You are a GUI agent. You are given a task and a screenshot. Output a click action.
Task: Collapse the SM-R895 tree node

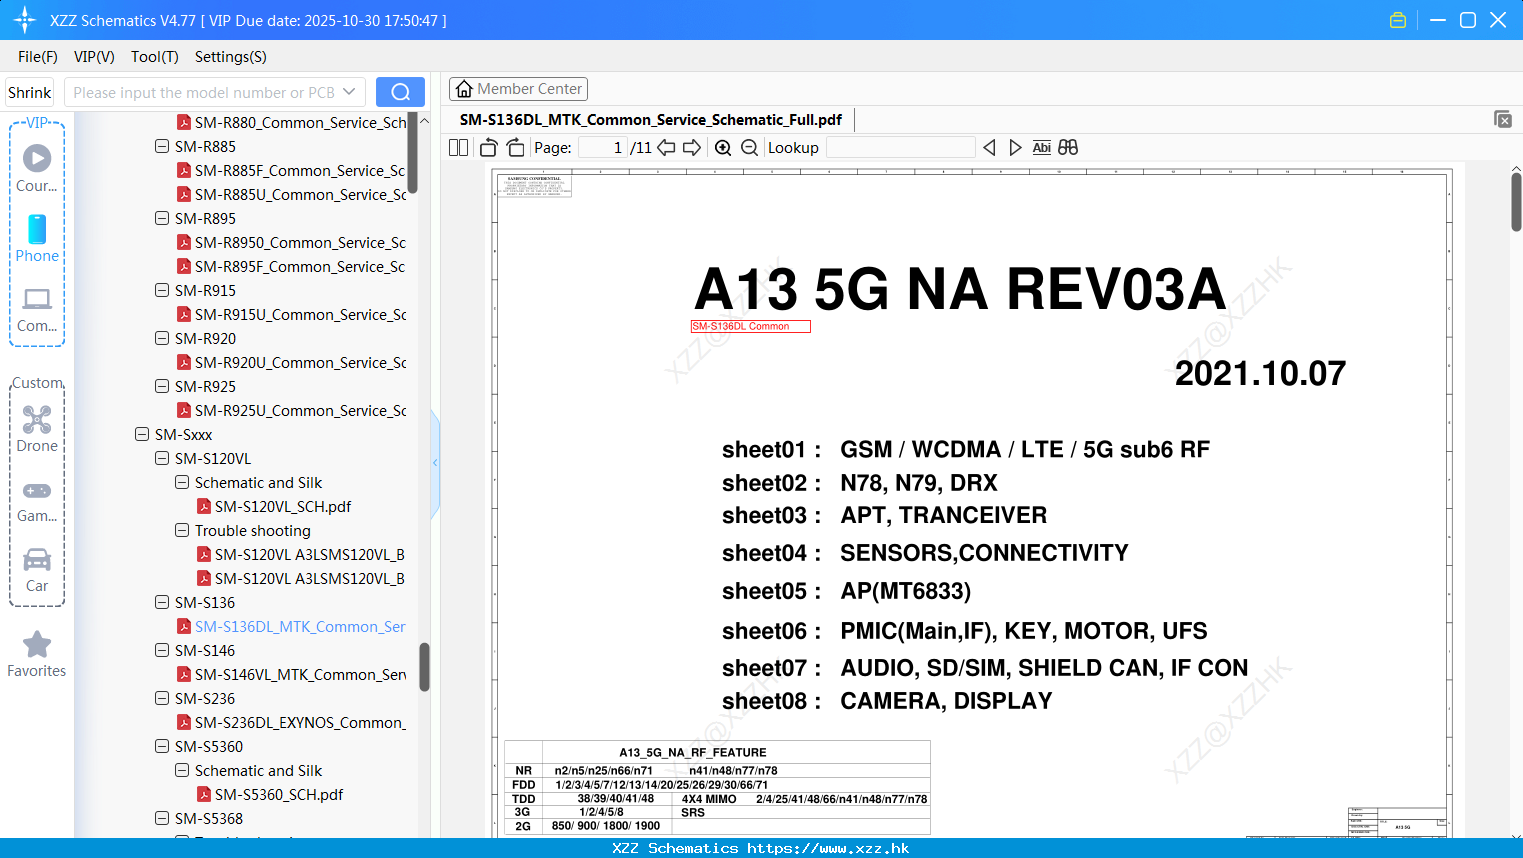[x=162, y=218]
